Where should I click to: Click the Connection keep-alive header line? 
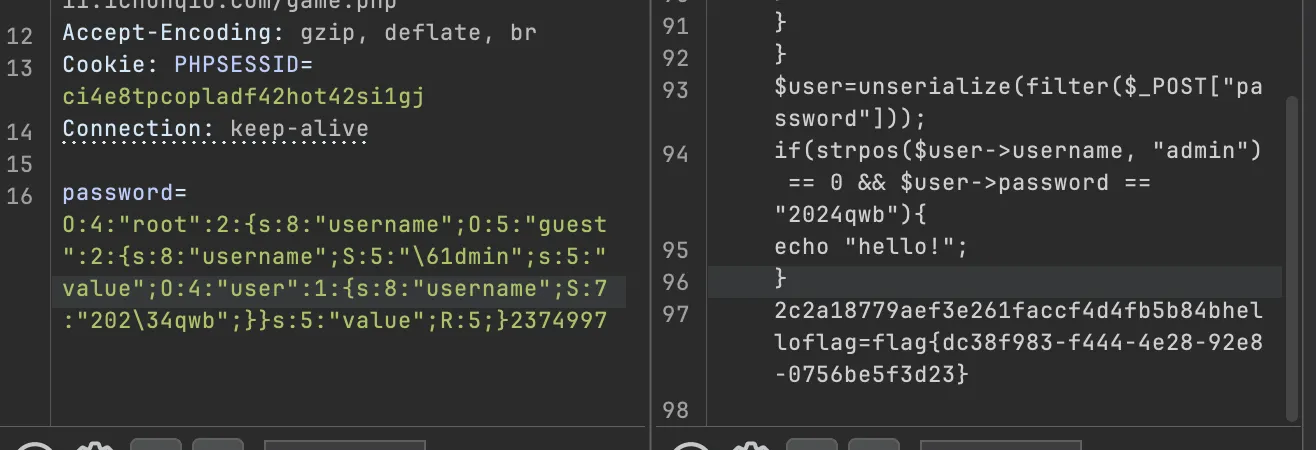pos(215,129)
